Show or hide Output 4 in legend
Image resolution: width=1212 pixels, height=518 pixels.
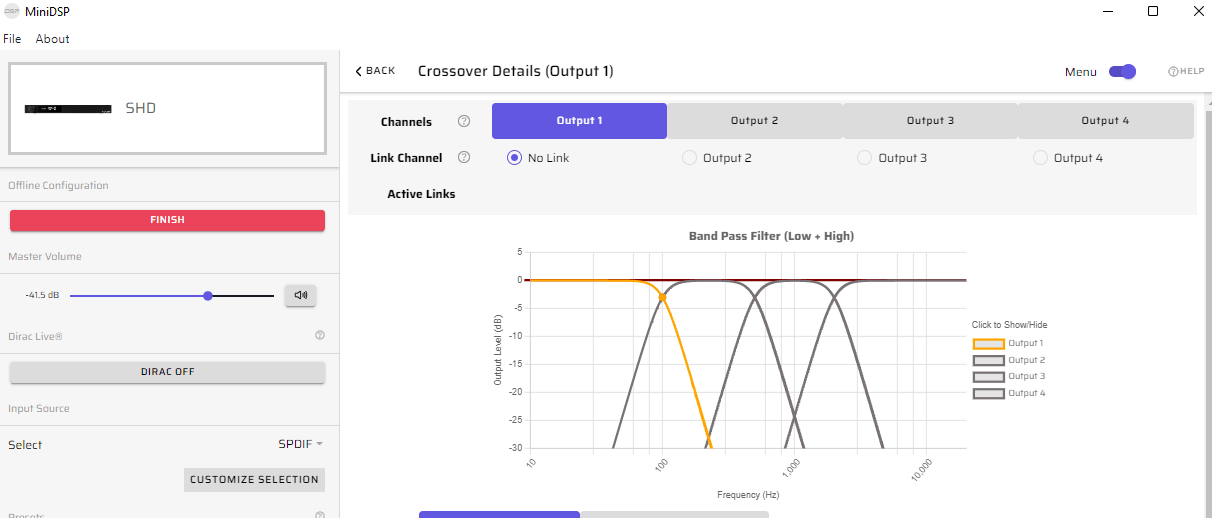(989, 393)
